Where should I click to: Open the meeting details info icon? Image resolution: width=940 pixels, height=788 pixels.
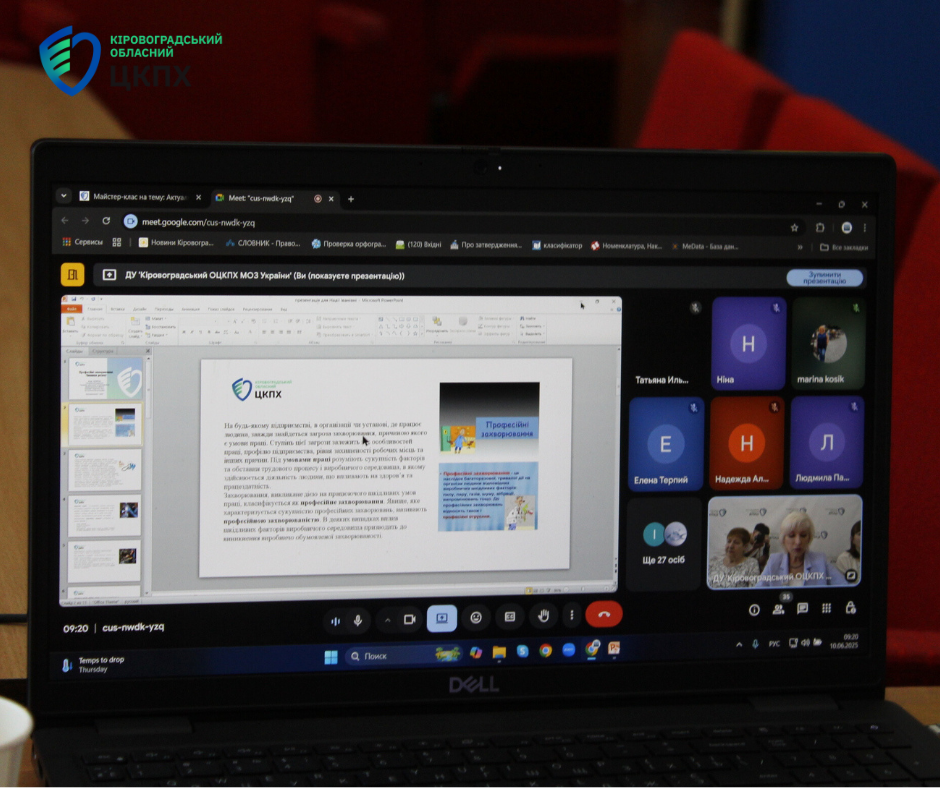tap(755, 608)
